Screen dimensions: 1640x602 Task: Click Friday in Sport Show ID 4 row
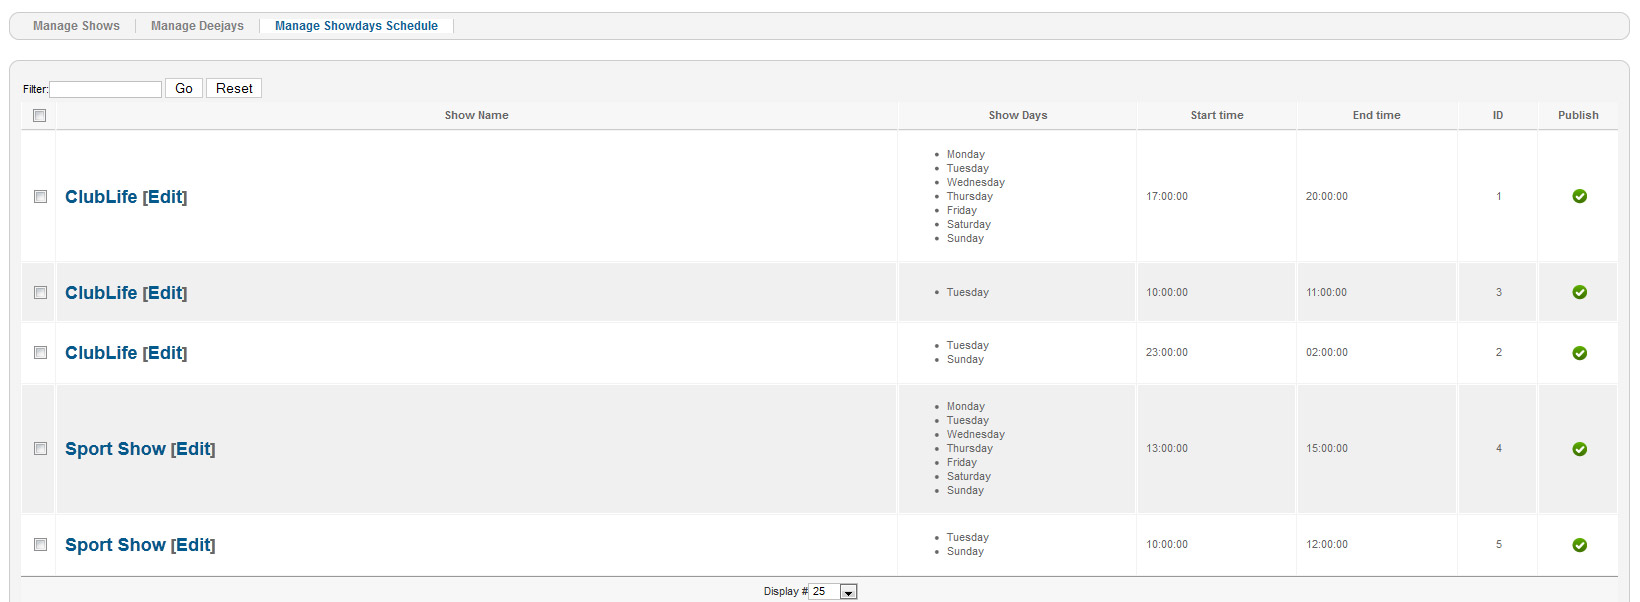click(962, 463)
